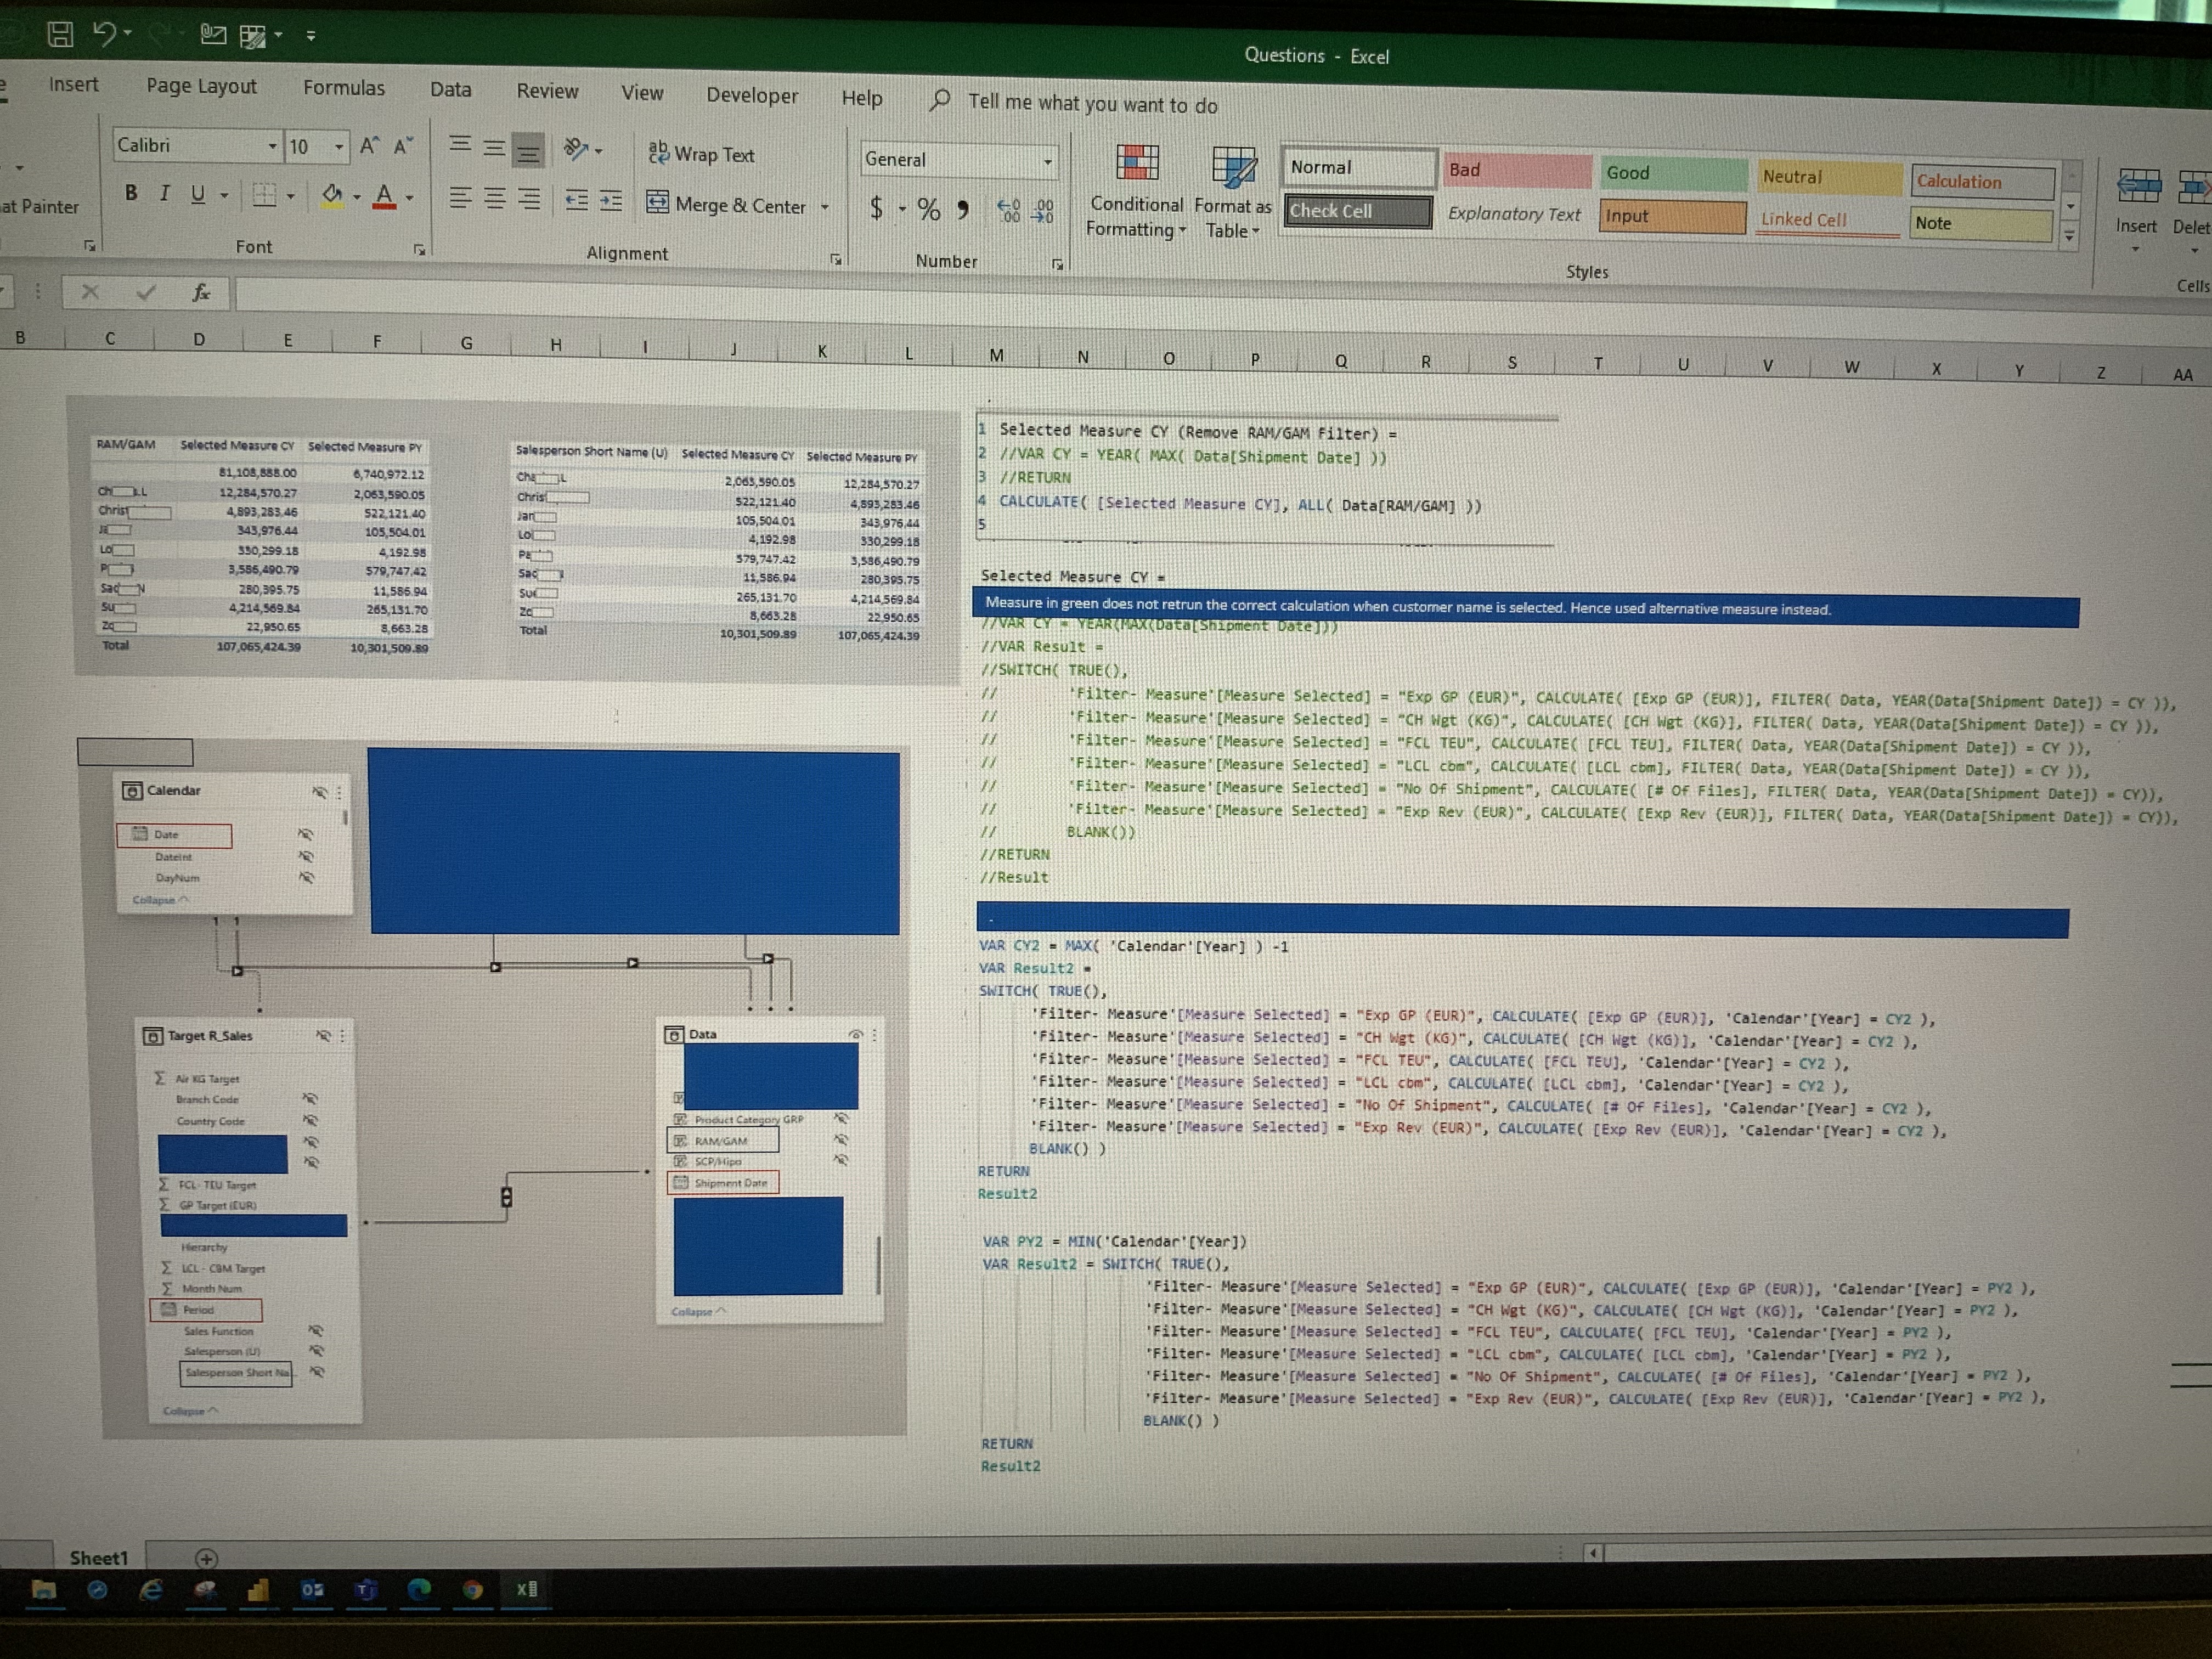Add a new sheet with plus button
This screenshot has height=1659, width=2212.
(x=206, y=1558)
